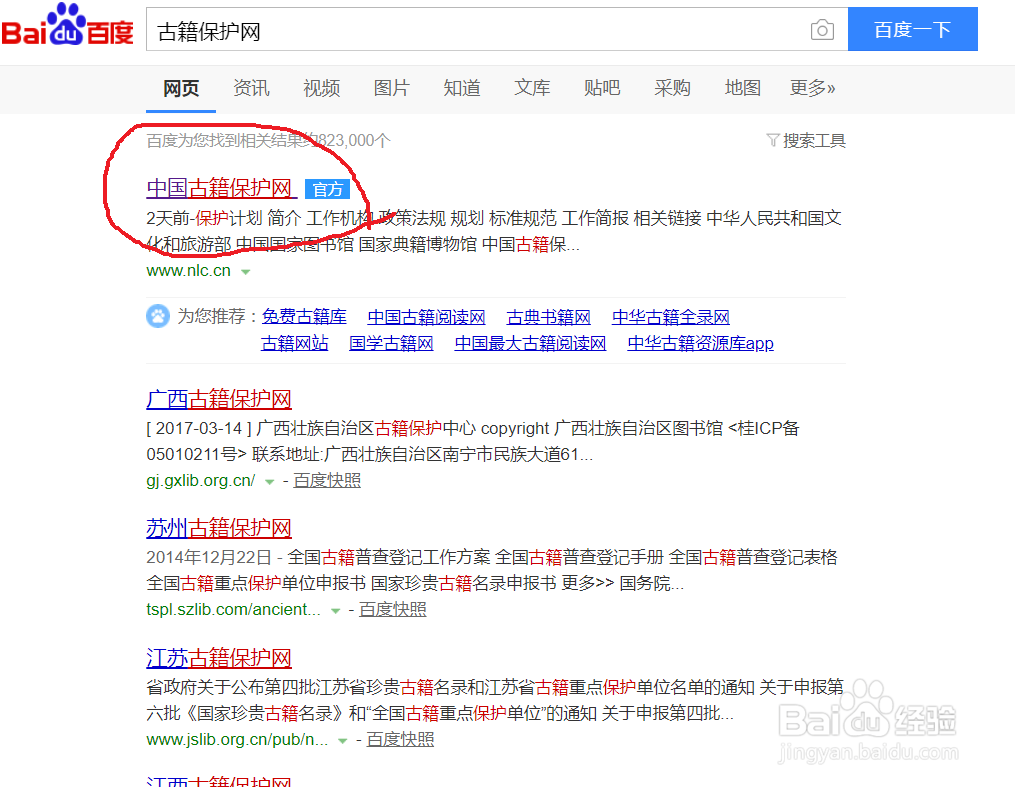The image size is (1015, 787).
Task: Click the gj.gxlib.org.cn/ URL
Action: 201,481
